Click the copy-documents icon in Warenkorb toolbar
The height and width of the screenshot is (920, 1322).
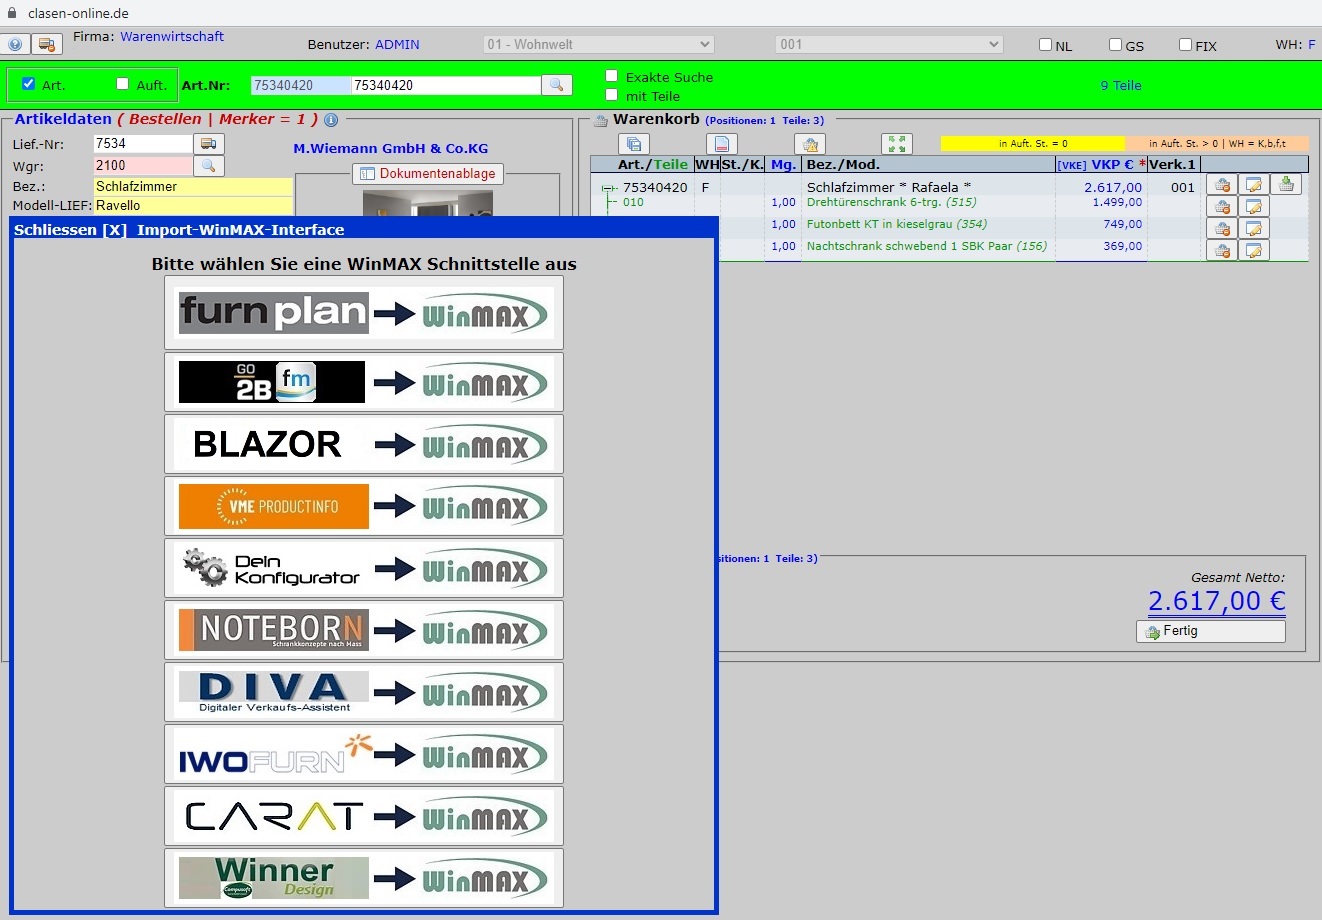coord(634,144)
